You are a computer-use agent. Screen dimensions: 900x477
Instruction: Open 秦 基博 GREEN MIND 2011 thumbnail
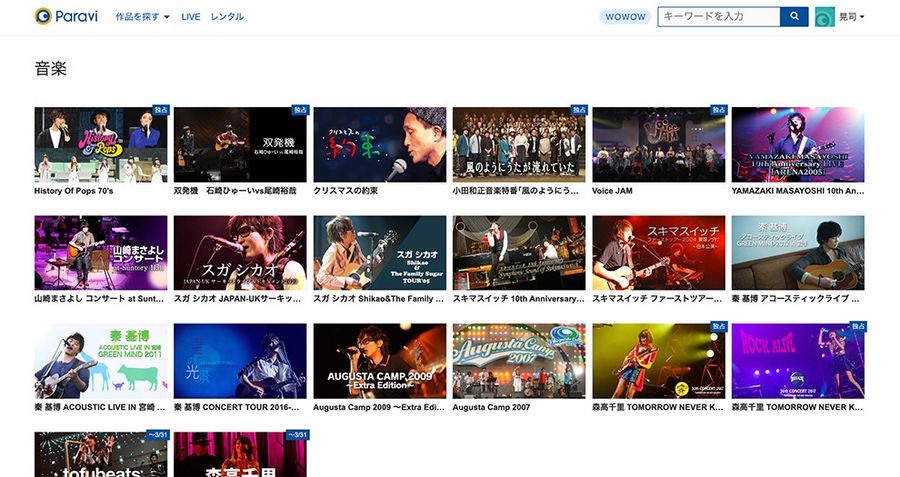pos(101,361)
